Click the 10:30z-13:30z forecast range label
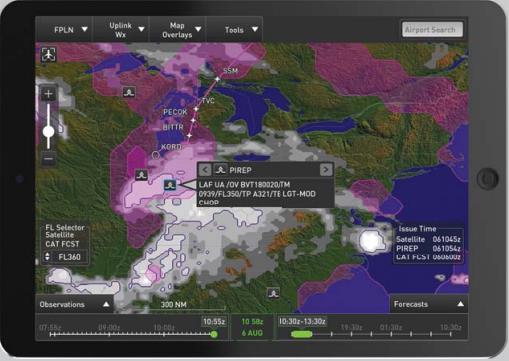Viewport: 509px width, 361px height. pos(302,321)
